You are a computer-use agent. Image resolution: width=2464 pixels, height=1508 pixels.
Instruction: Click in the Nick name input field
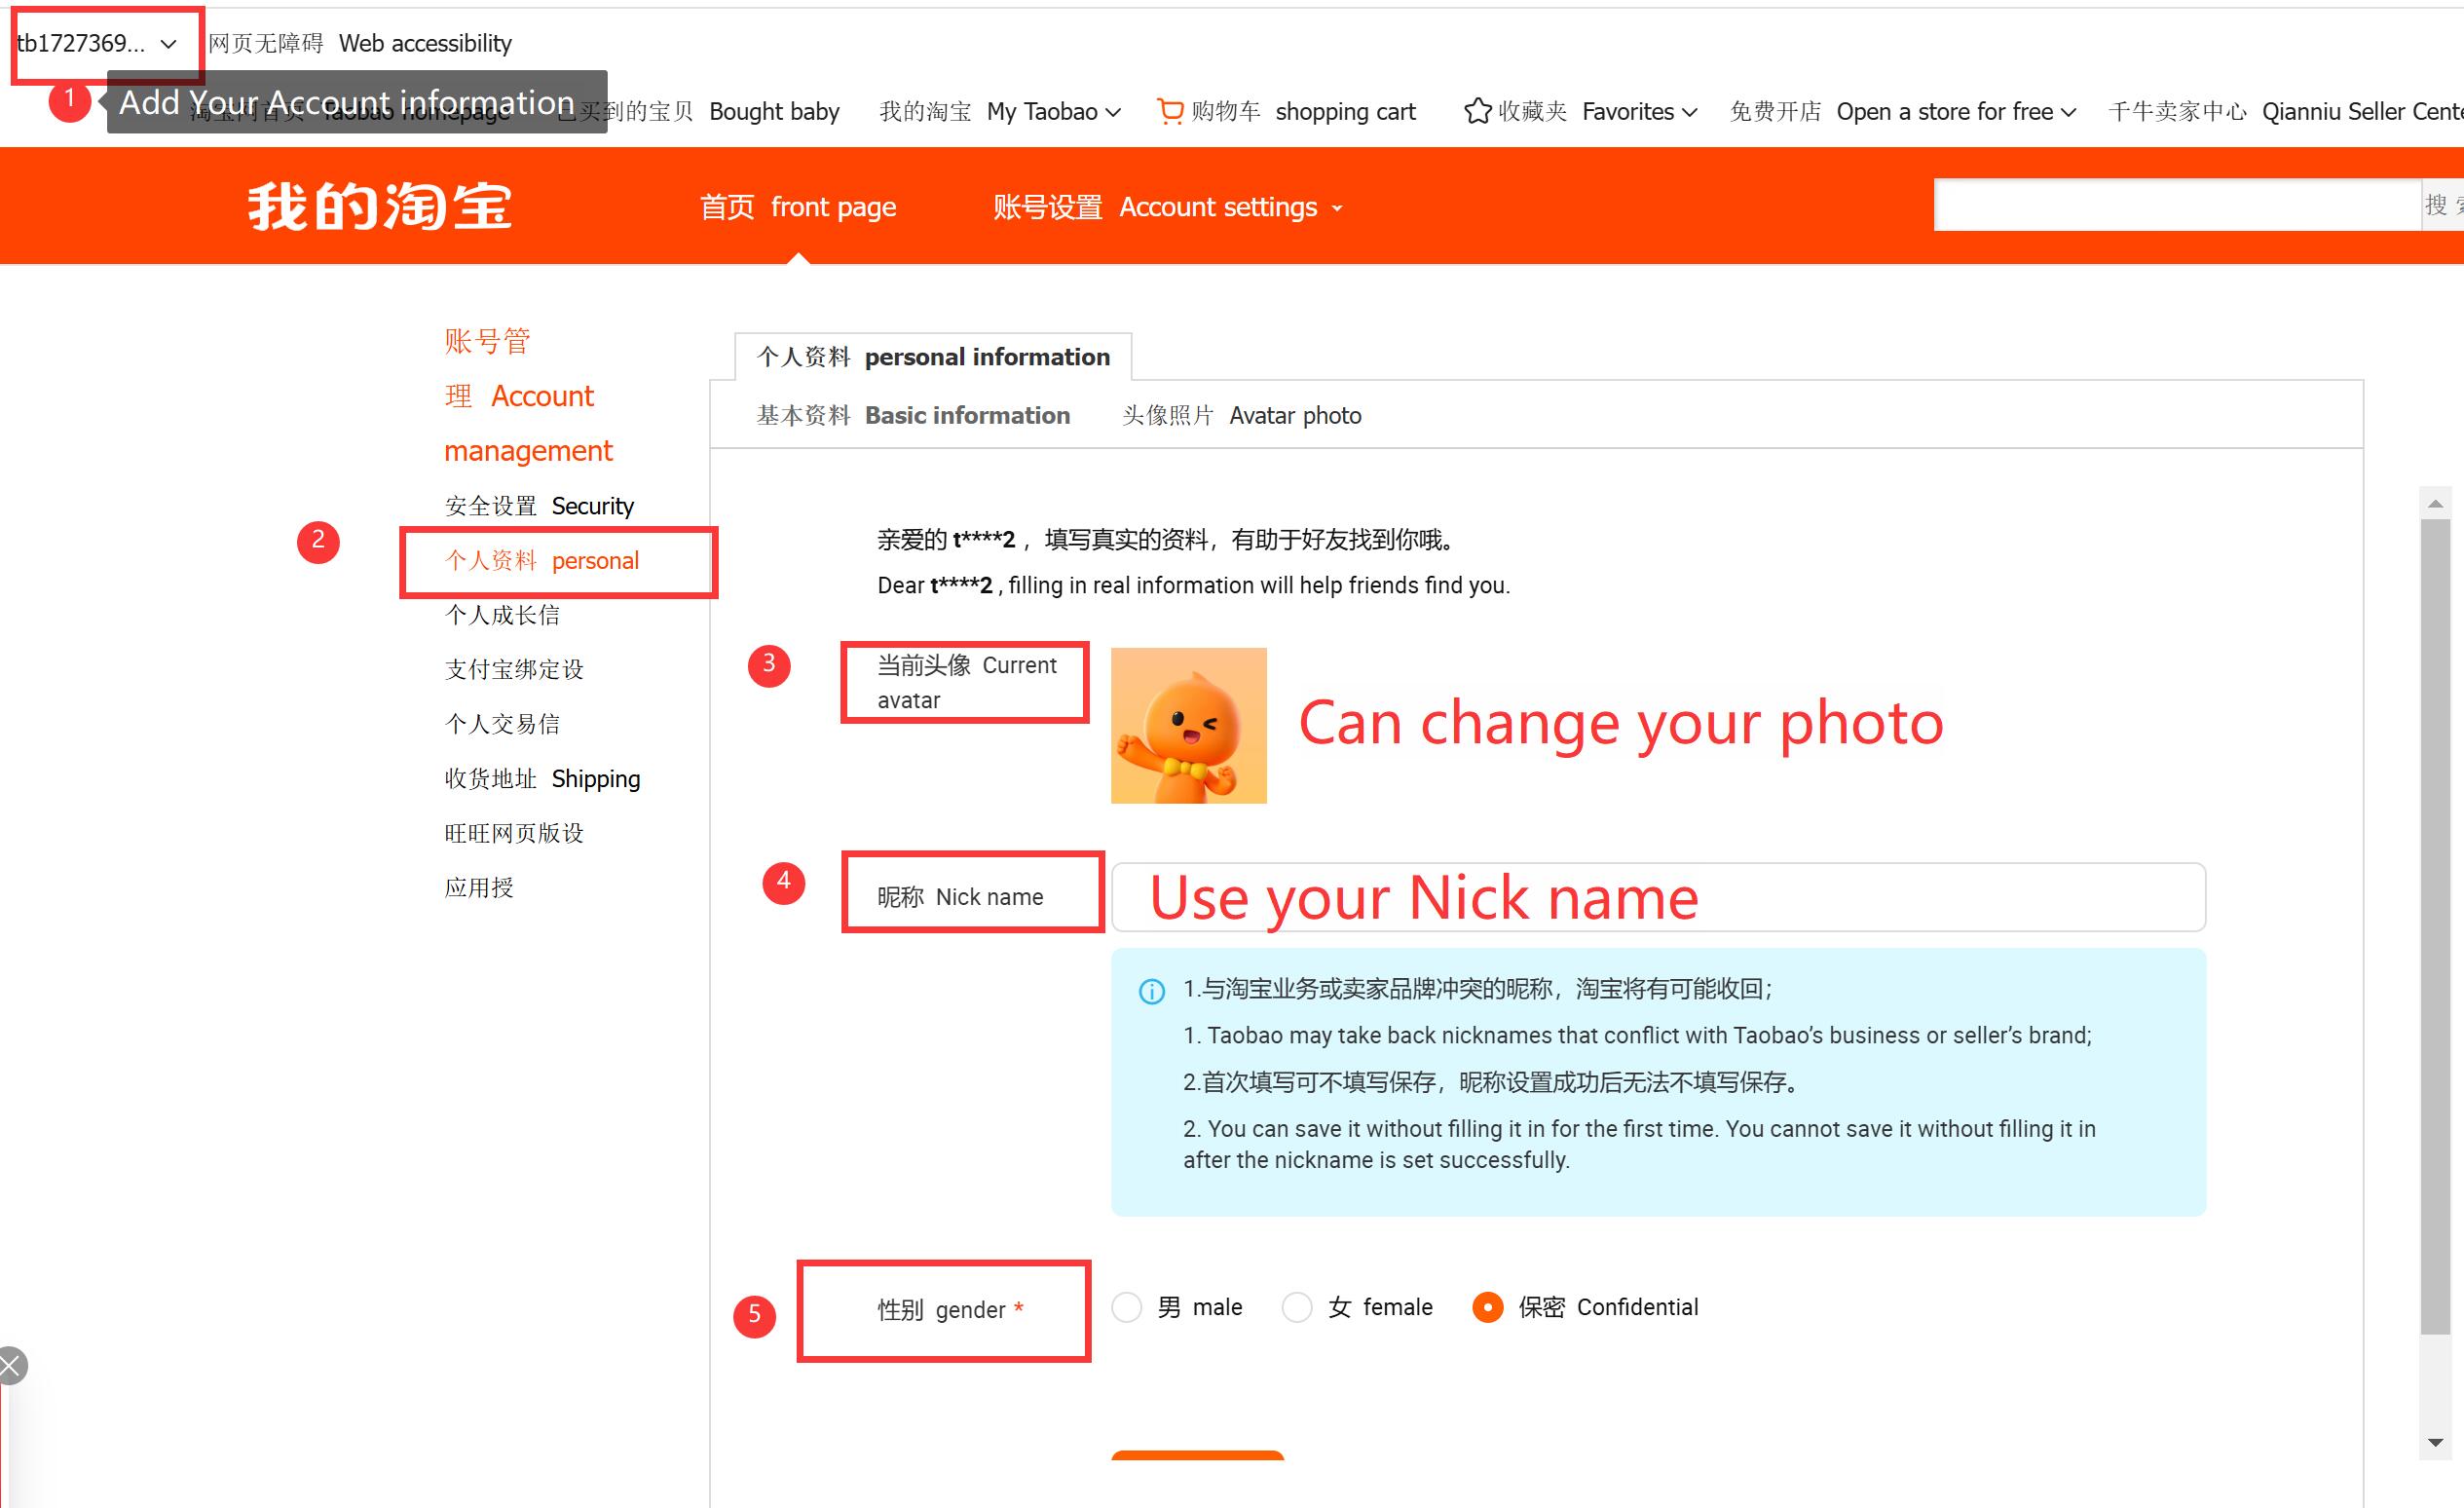(x=1658, y=897)
